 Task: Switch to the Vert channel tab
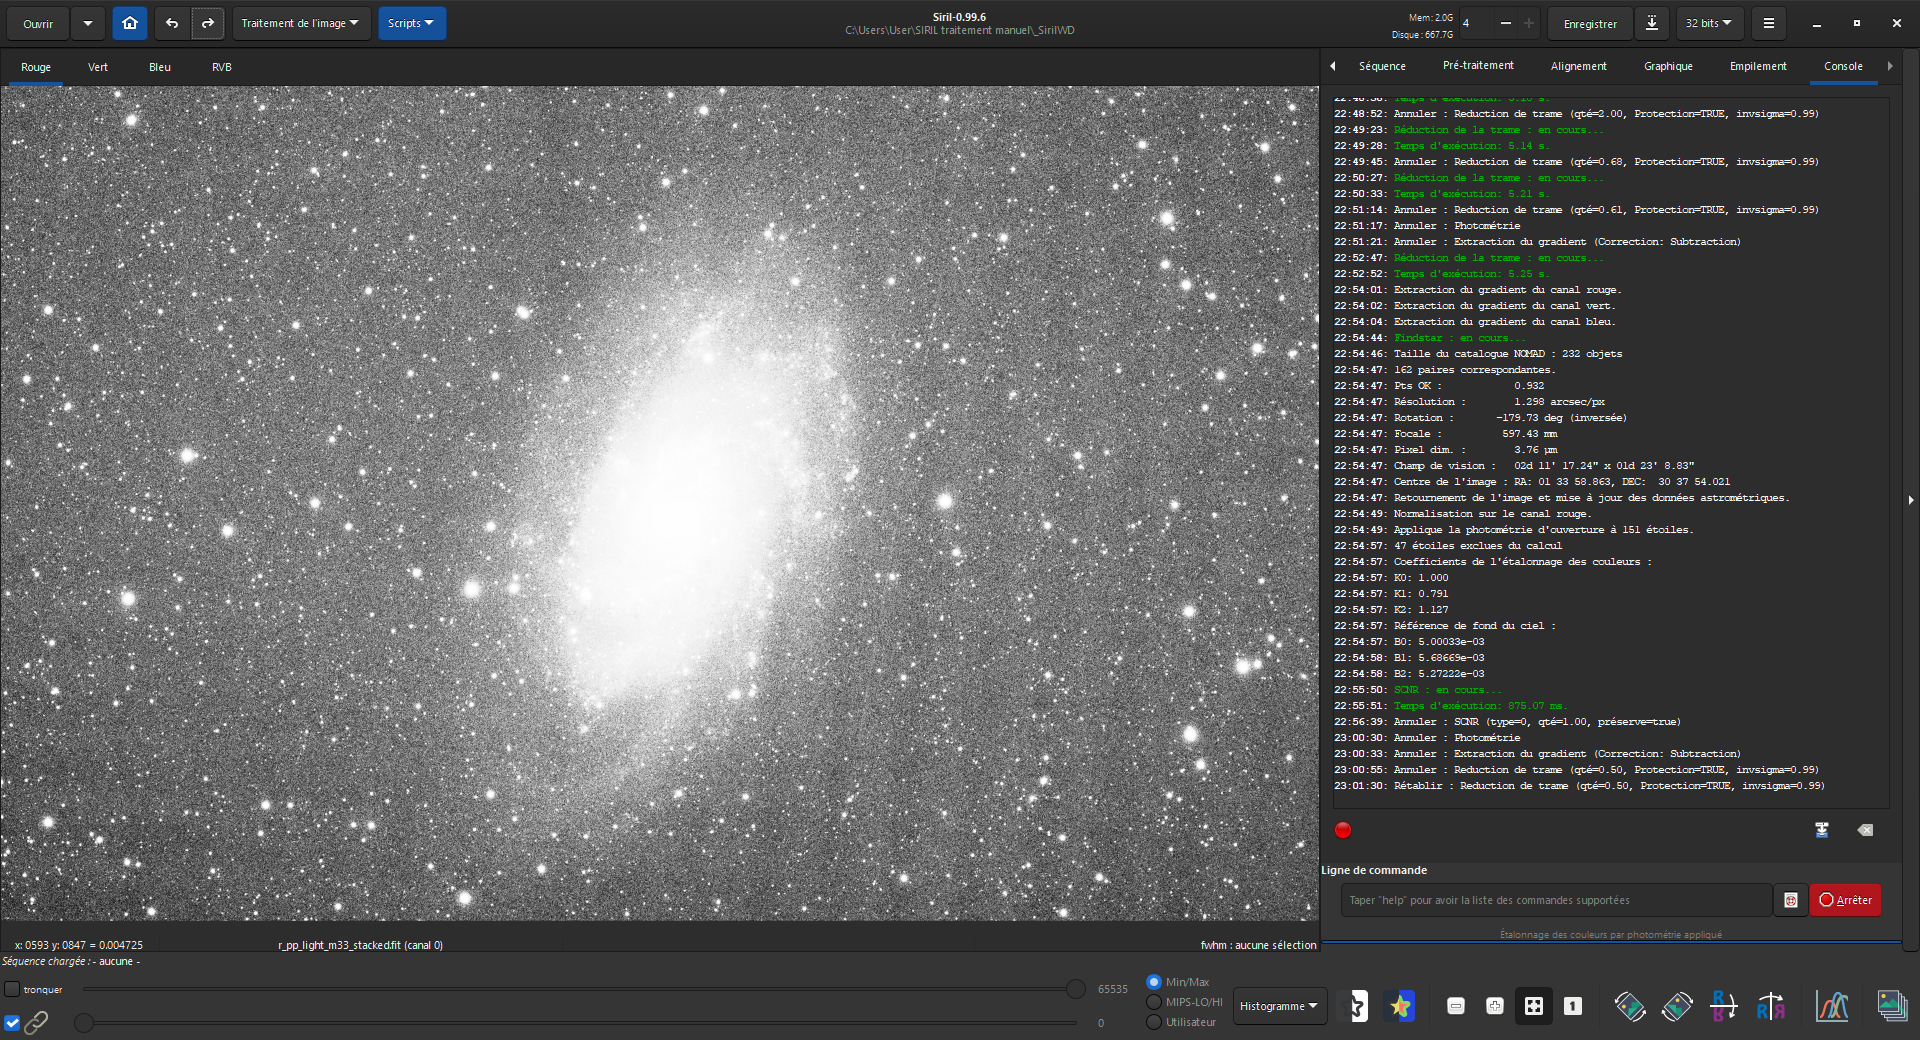(x=98, y=67)
